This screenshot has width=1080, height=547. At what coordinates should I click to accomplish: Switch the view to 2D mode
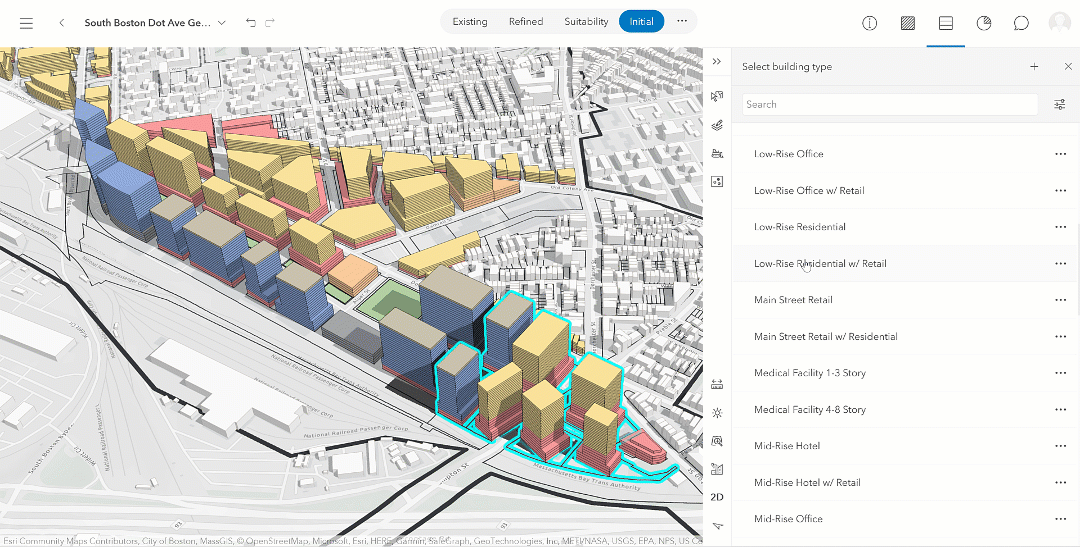[x=717, y=497]
